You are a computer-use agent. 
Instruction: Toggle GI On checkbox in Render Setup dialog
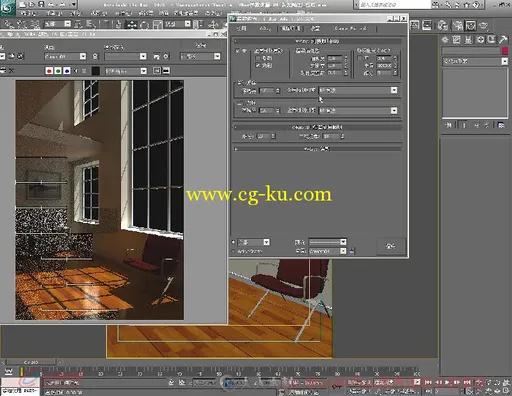click(238, 51)
